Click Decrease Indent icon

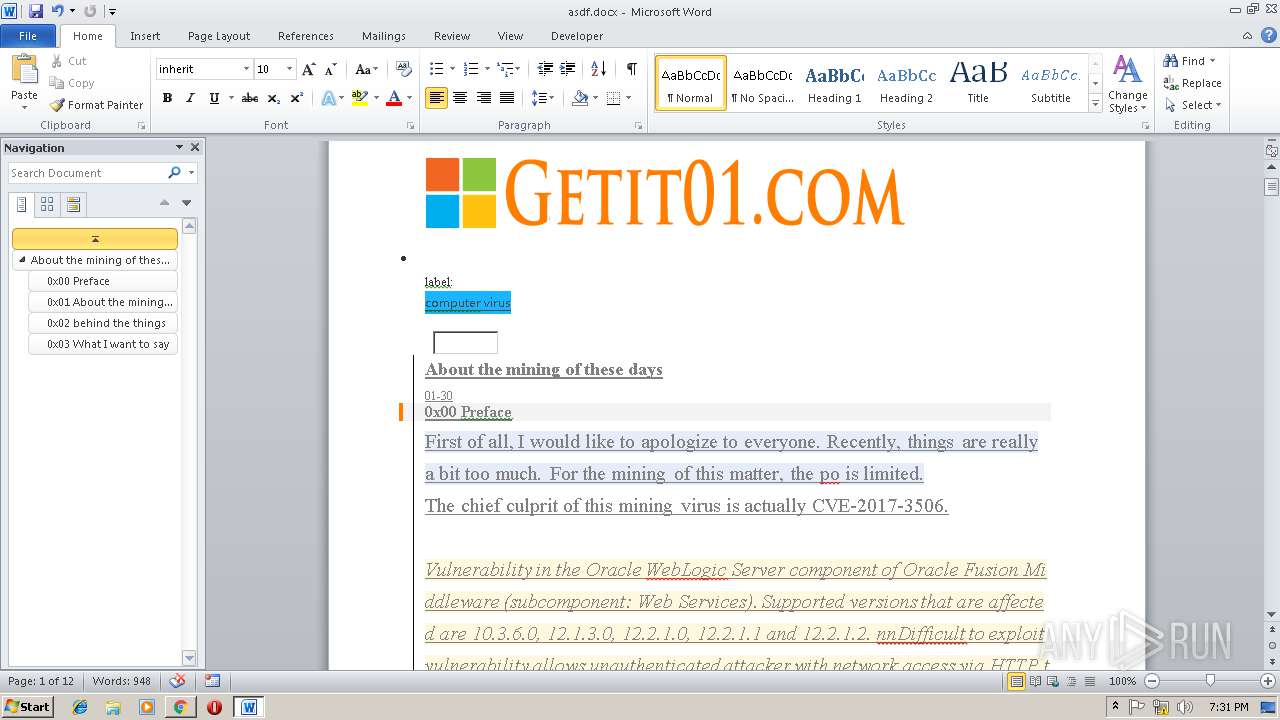point(545,69)
